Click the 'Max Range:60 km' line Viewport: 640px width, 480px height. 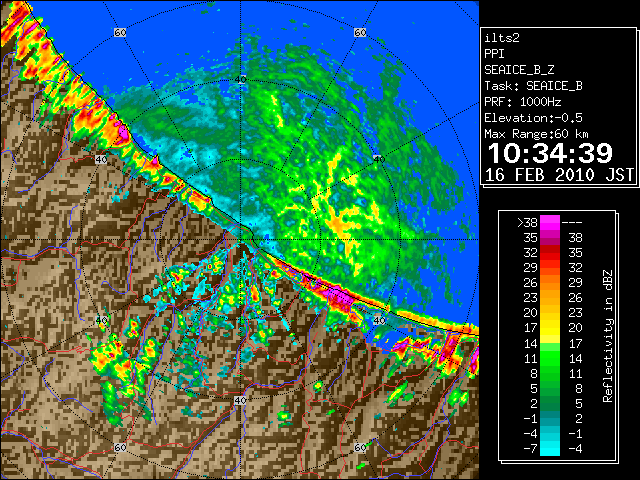coord(537,134)
